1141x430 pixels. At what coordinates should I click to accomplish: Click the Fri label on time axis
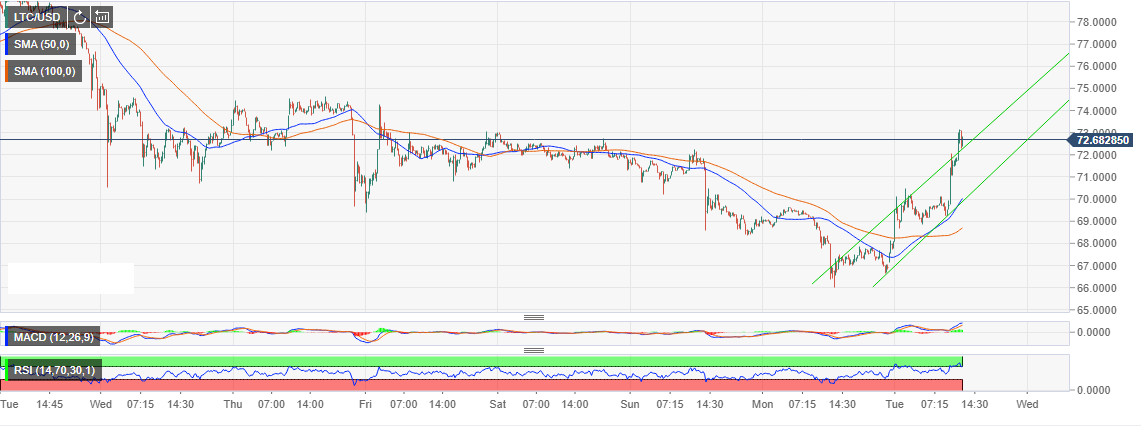click(x=365, y=404)
